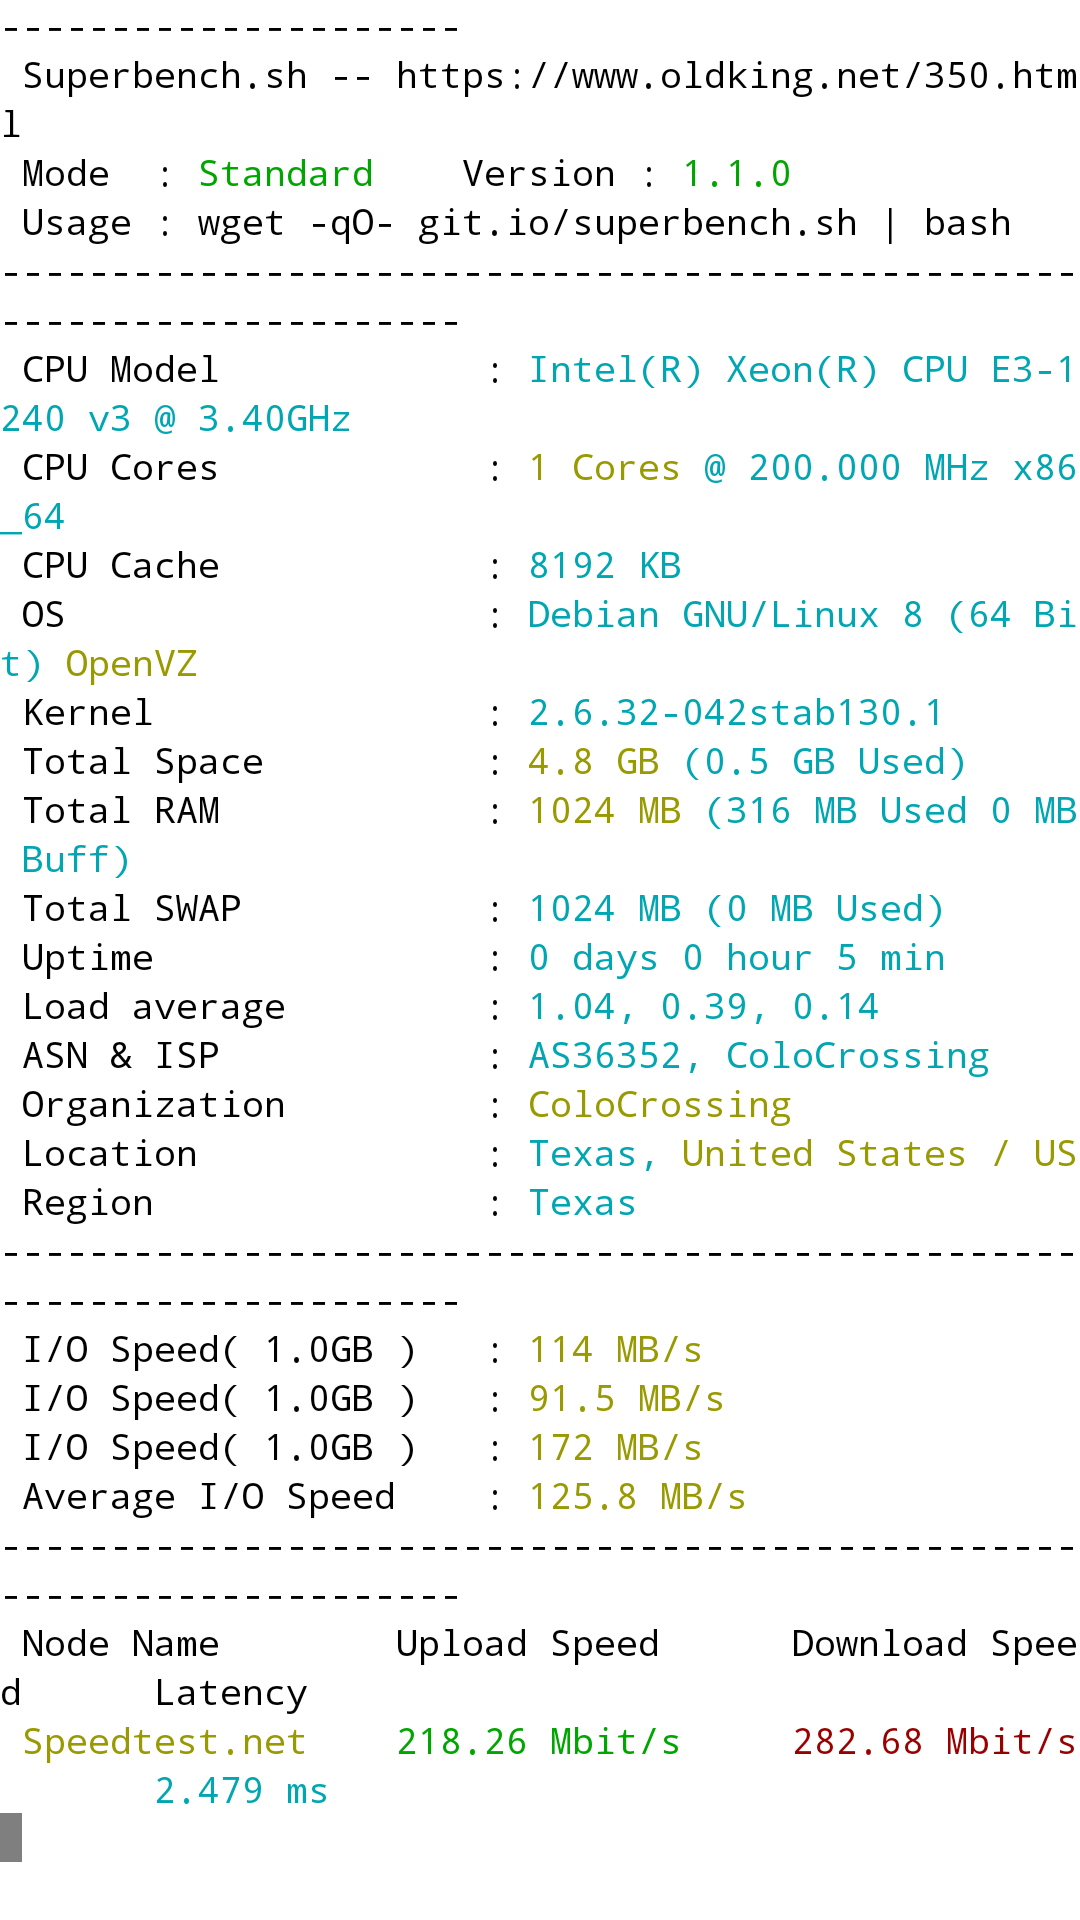Click the green Standard mode value
This screenshot has width=1080, height=1920.
click(x=286, y=174)
